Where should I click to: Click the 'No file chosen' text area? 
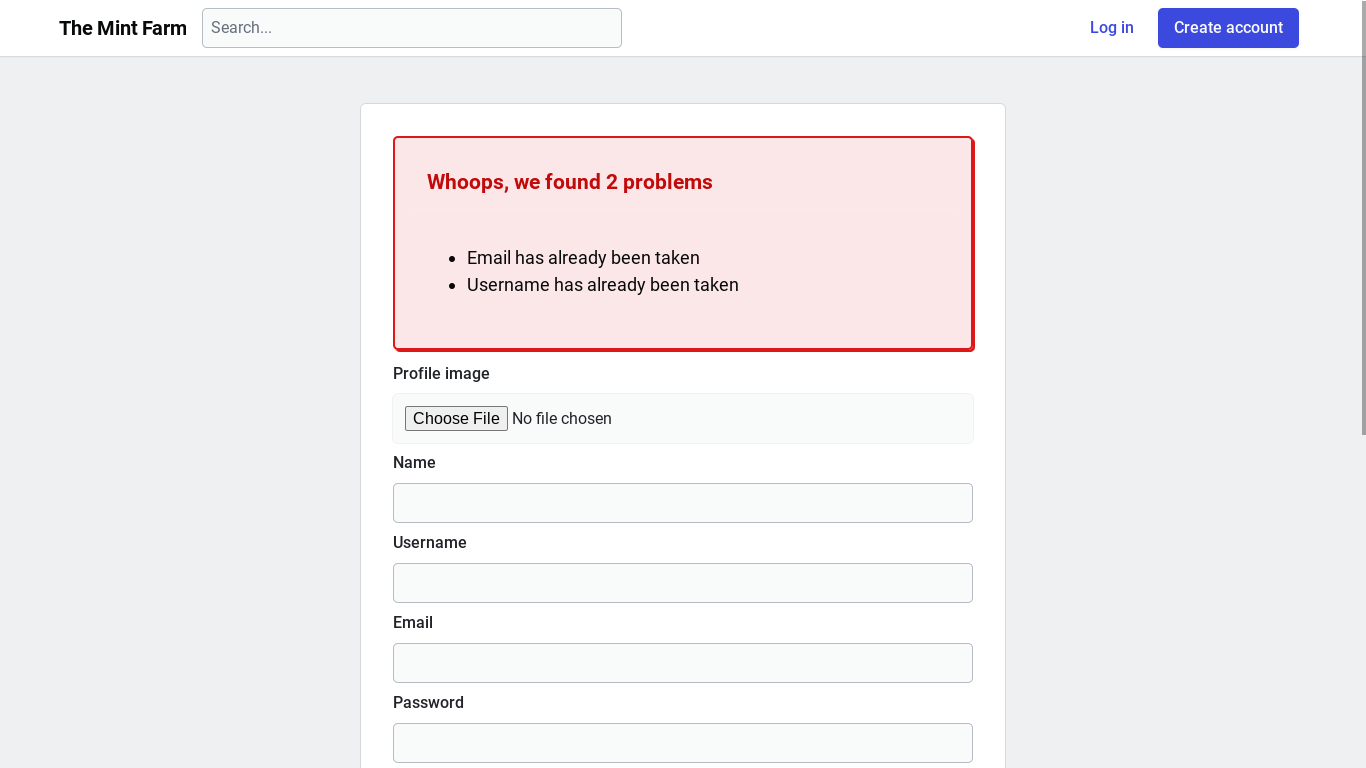(561, 418)
